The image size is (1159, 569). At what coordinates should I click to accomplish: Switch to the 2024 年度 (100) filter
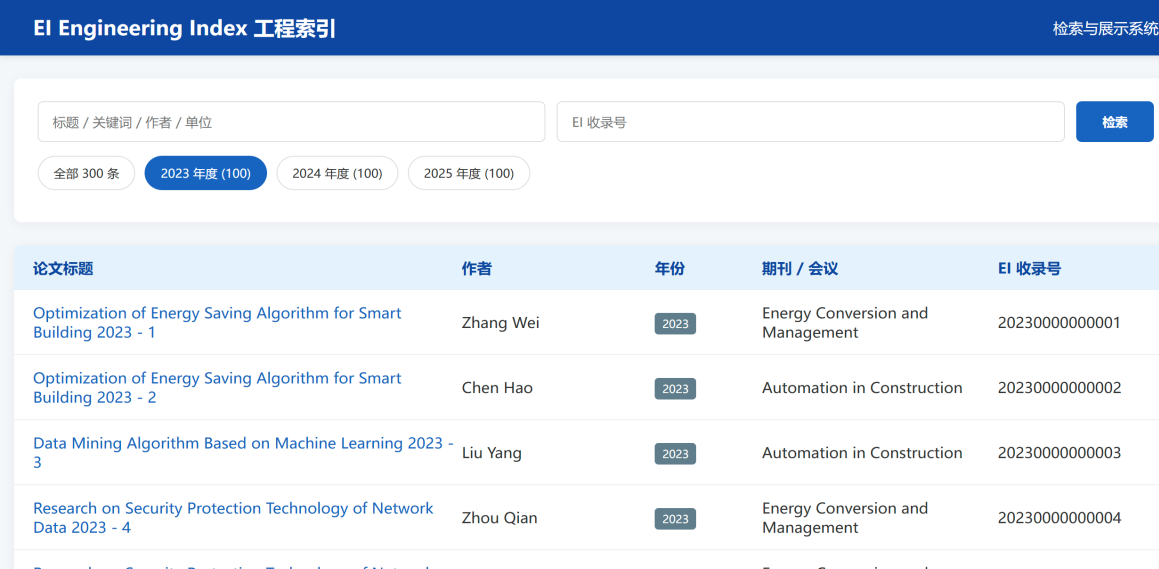click(x=337, y=173)
